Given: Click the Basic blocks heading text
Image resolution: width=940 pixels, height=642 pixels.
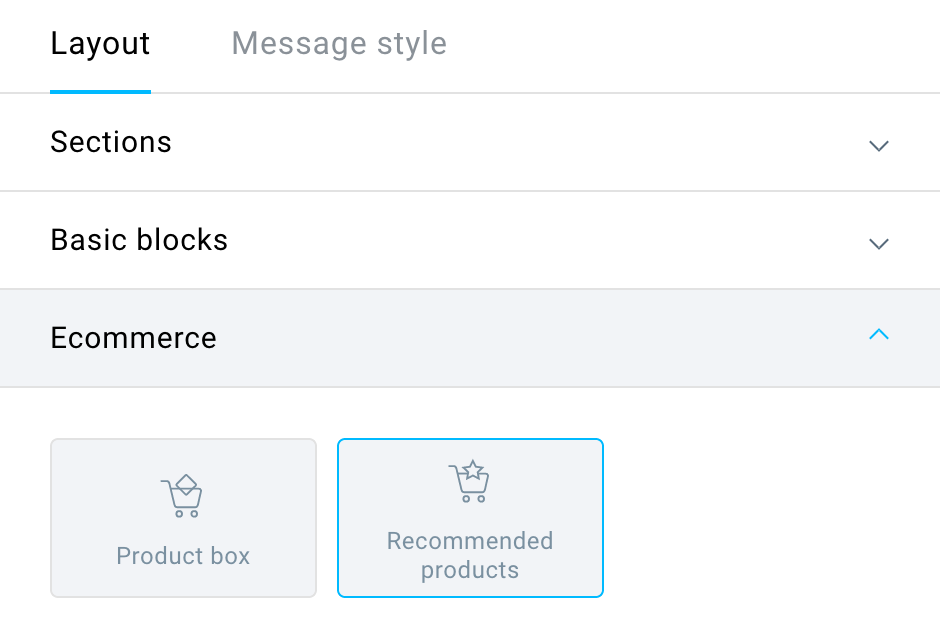Looking at the screenshot, I should 139,240.
